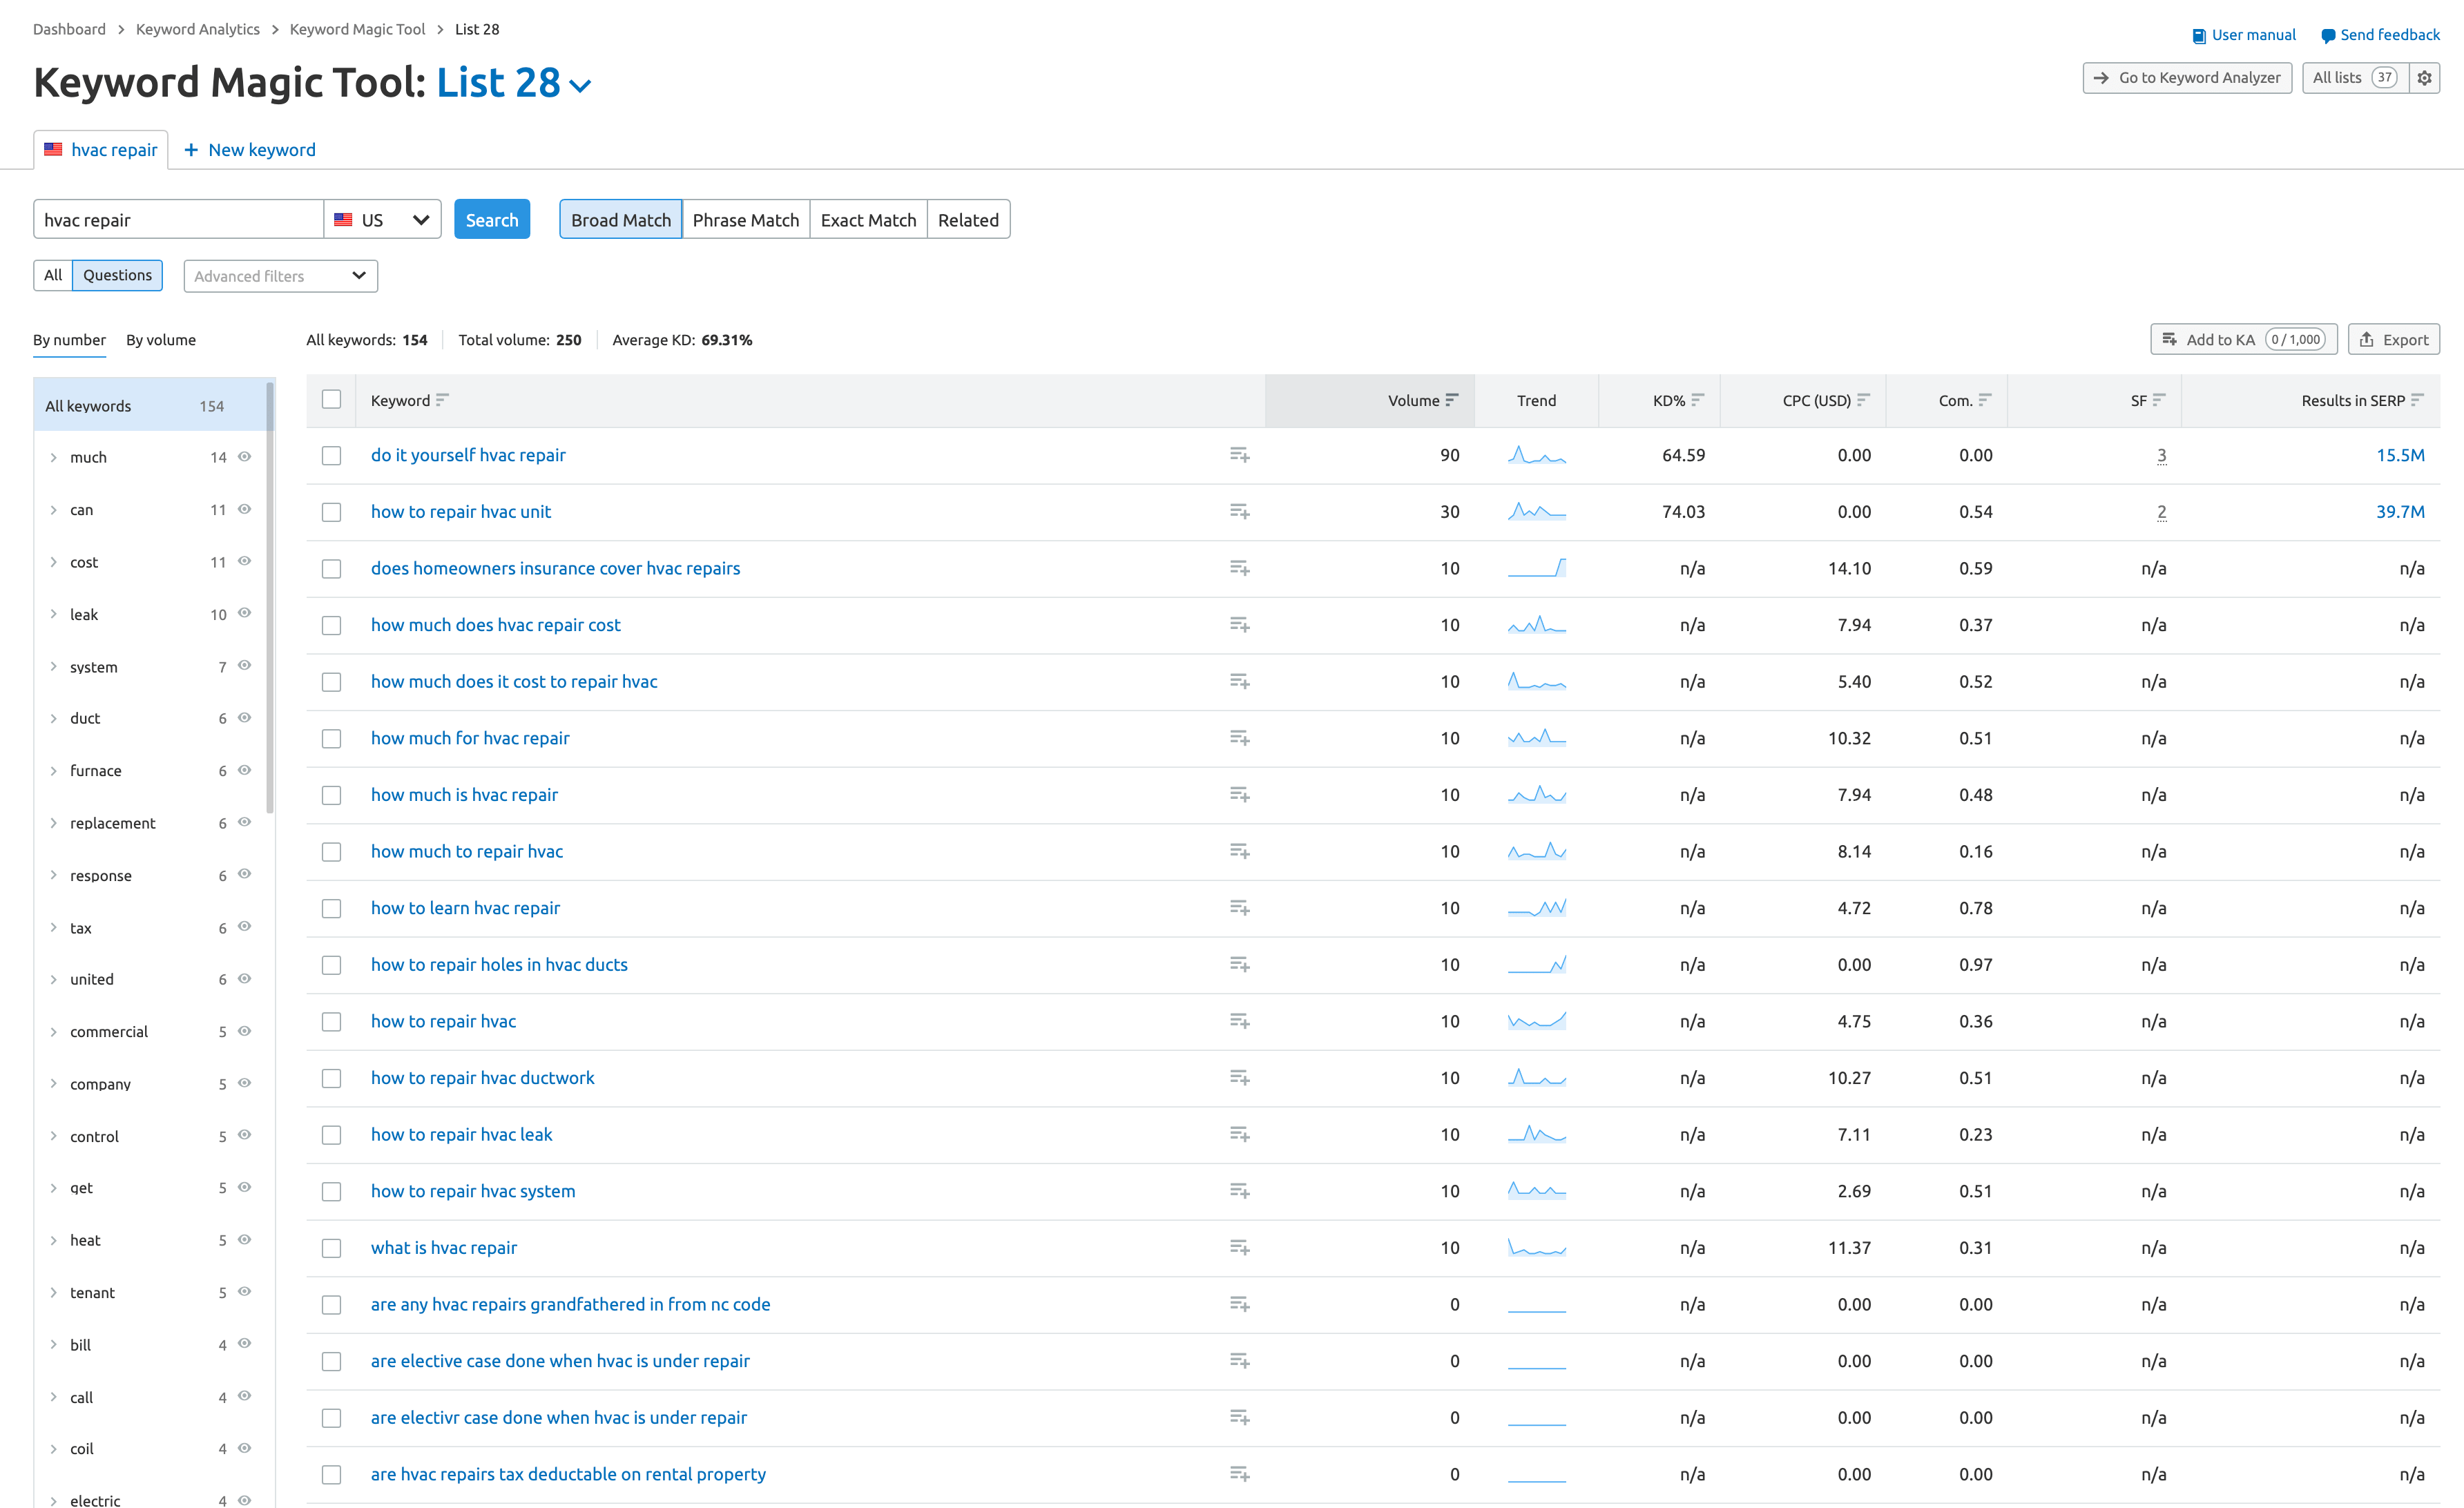2464x1508 pixels.
Task: Sort by Volume column sort icon
Action: coord(1452,400)
